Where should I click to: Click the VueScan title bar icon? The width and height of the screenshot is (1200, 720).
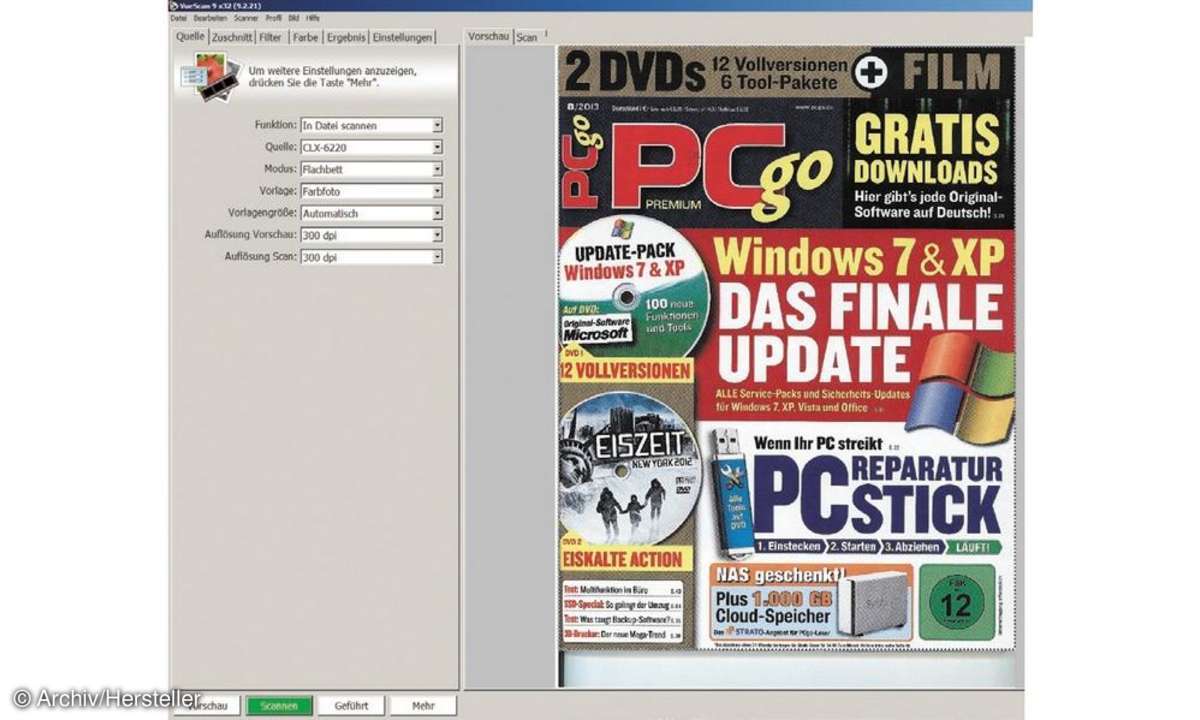[x=175, y=5]
